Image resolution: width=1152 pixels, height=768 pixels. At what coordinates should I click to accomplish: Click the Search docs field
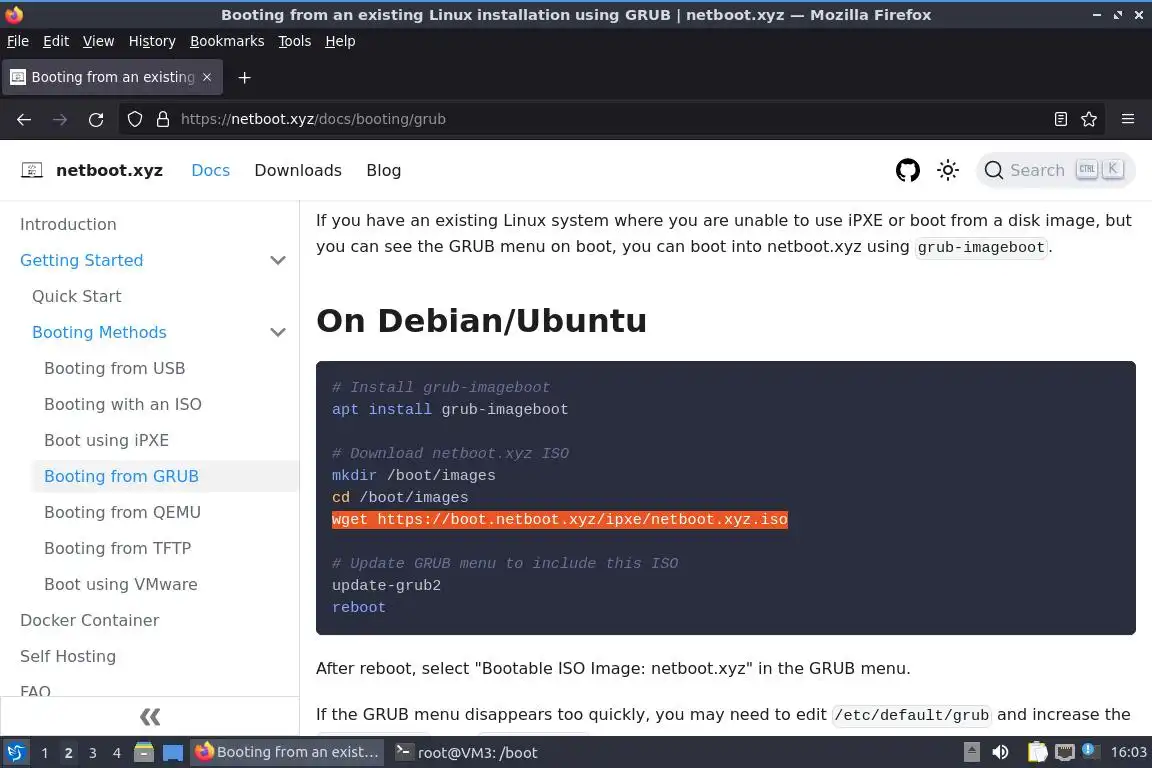point(1055,171)
